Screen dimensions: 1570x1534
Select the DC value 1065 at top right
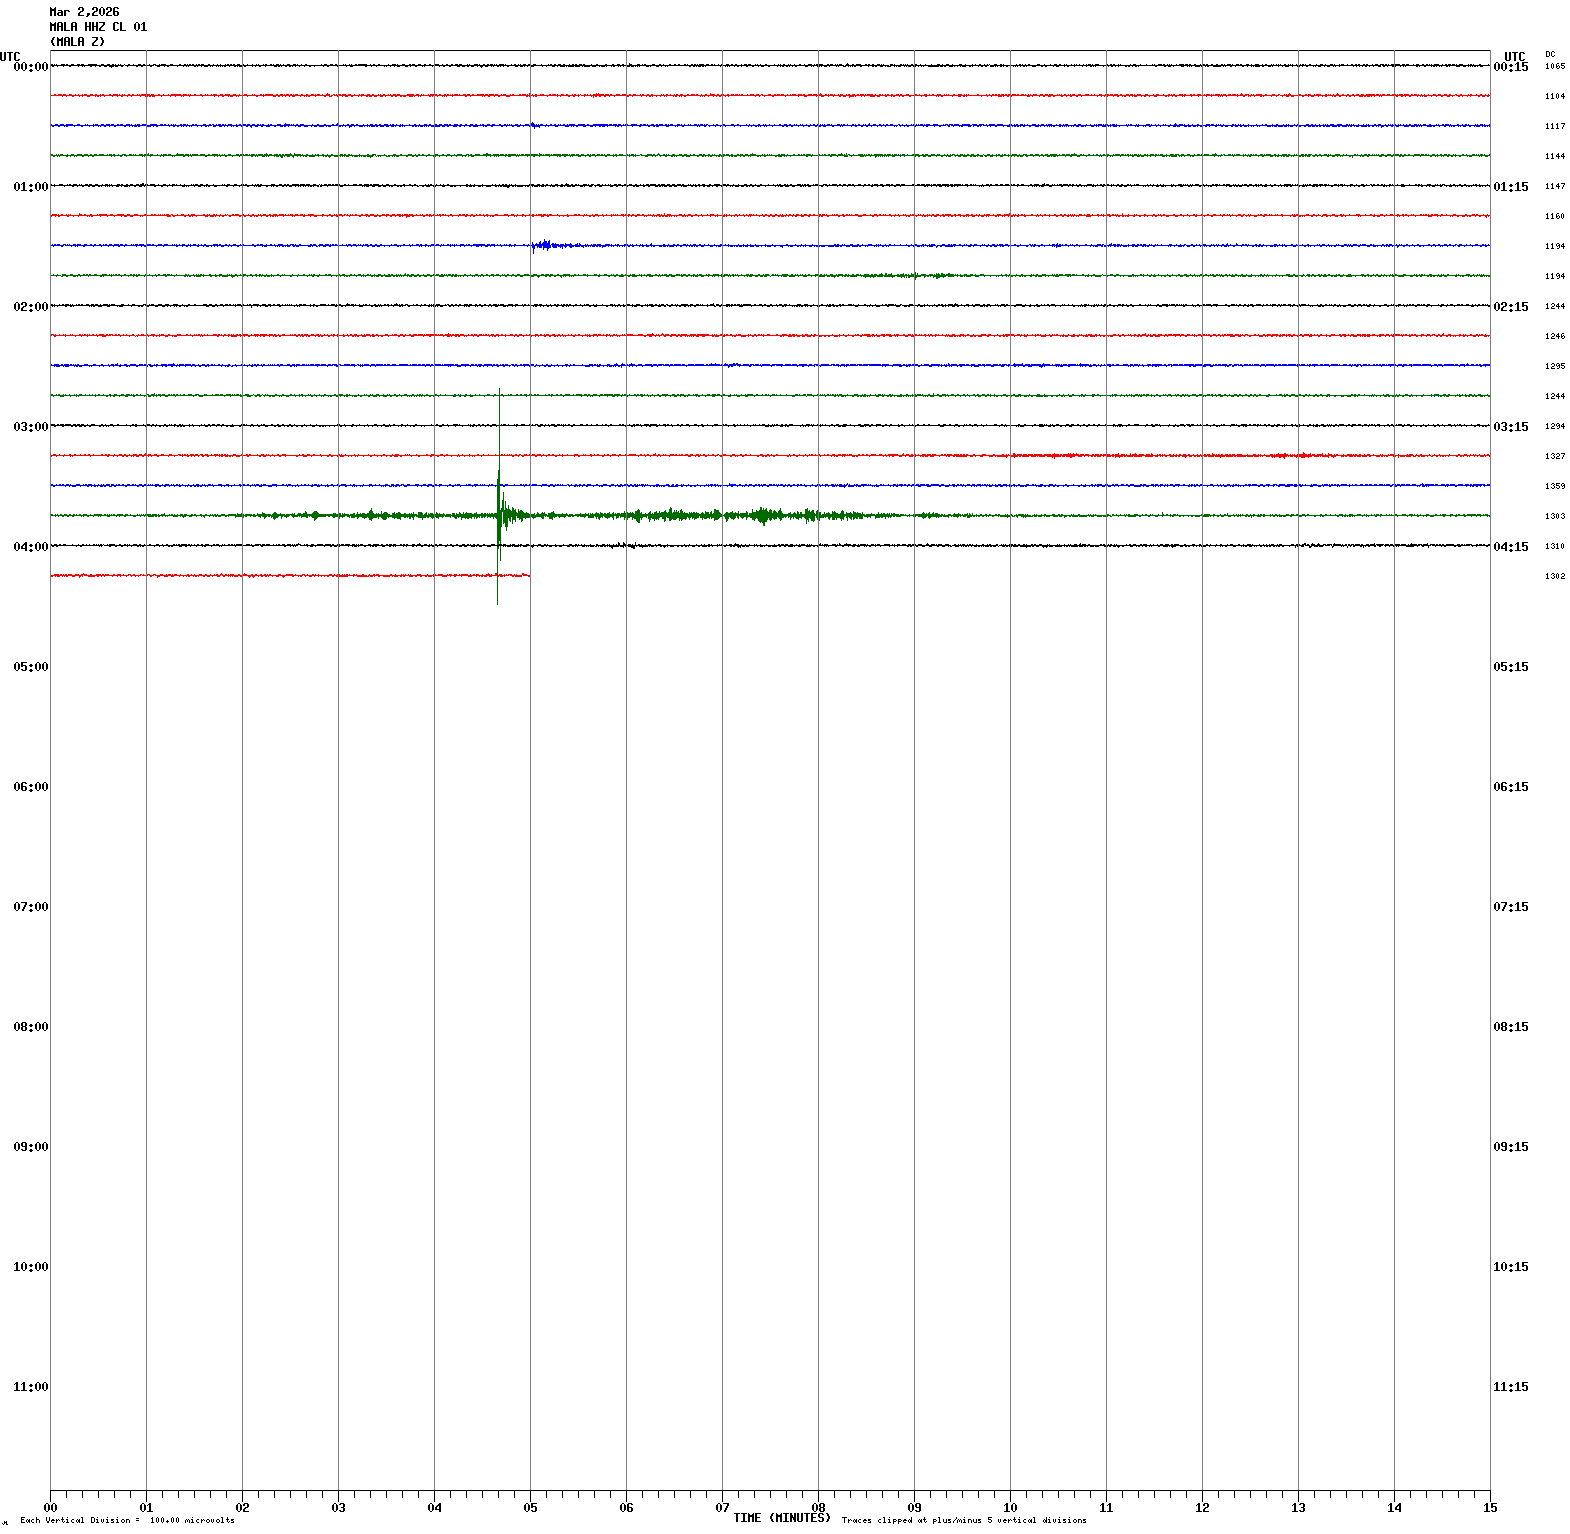(x=1555, y=67)
